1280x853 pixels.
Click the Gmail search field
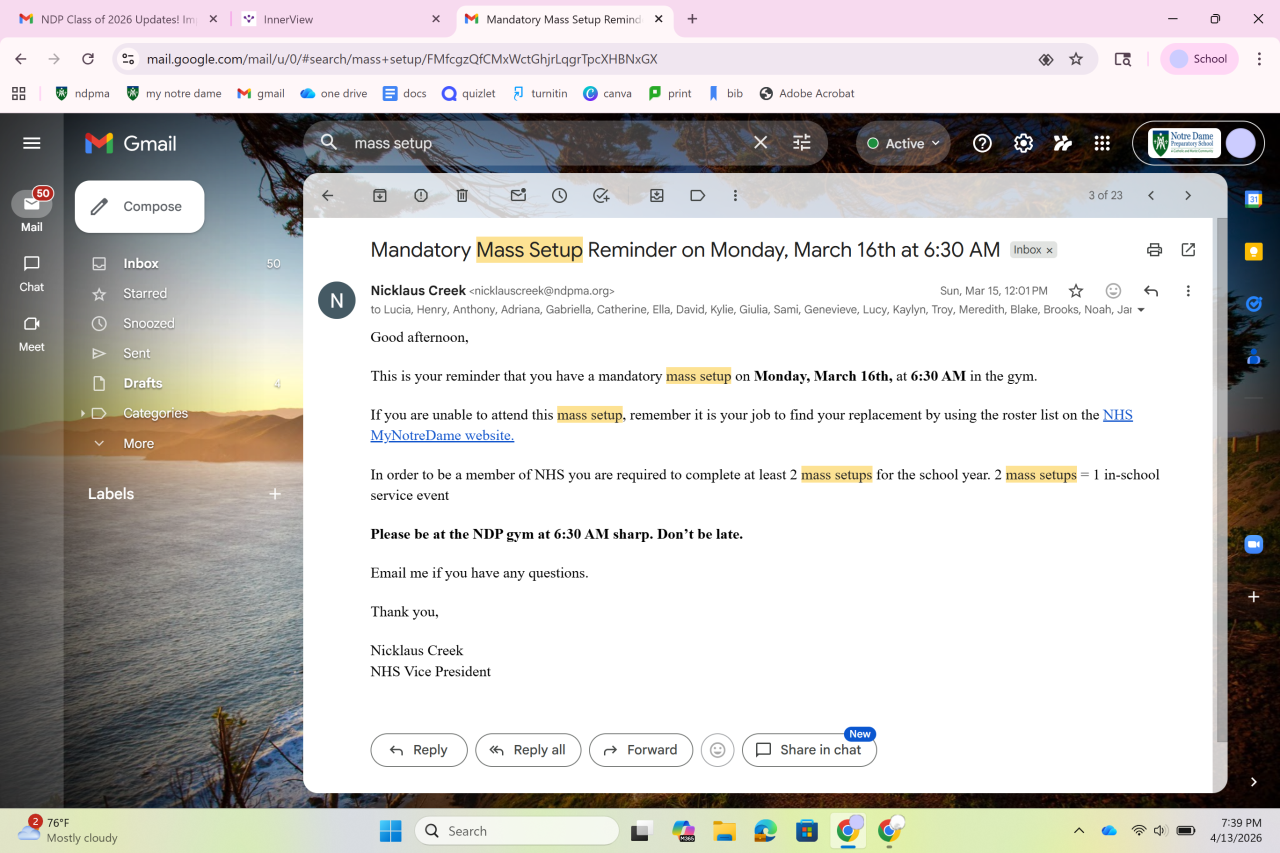tap(550, 143)
